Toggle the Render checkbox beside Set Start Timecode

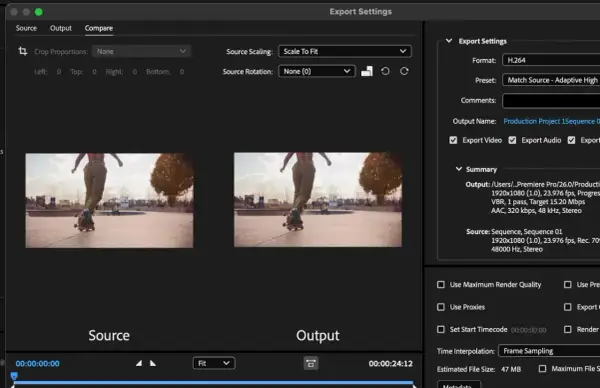(x=568, y=329)
